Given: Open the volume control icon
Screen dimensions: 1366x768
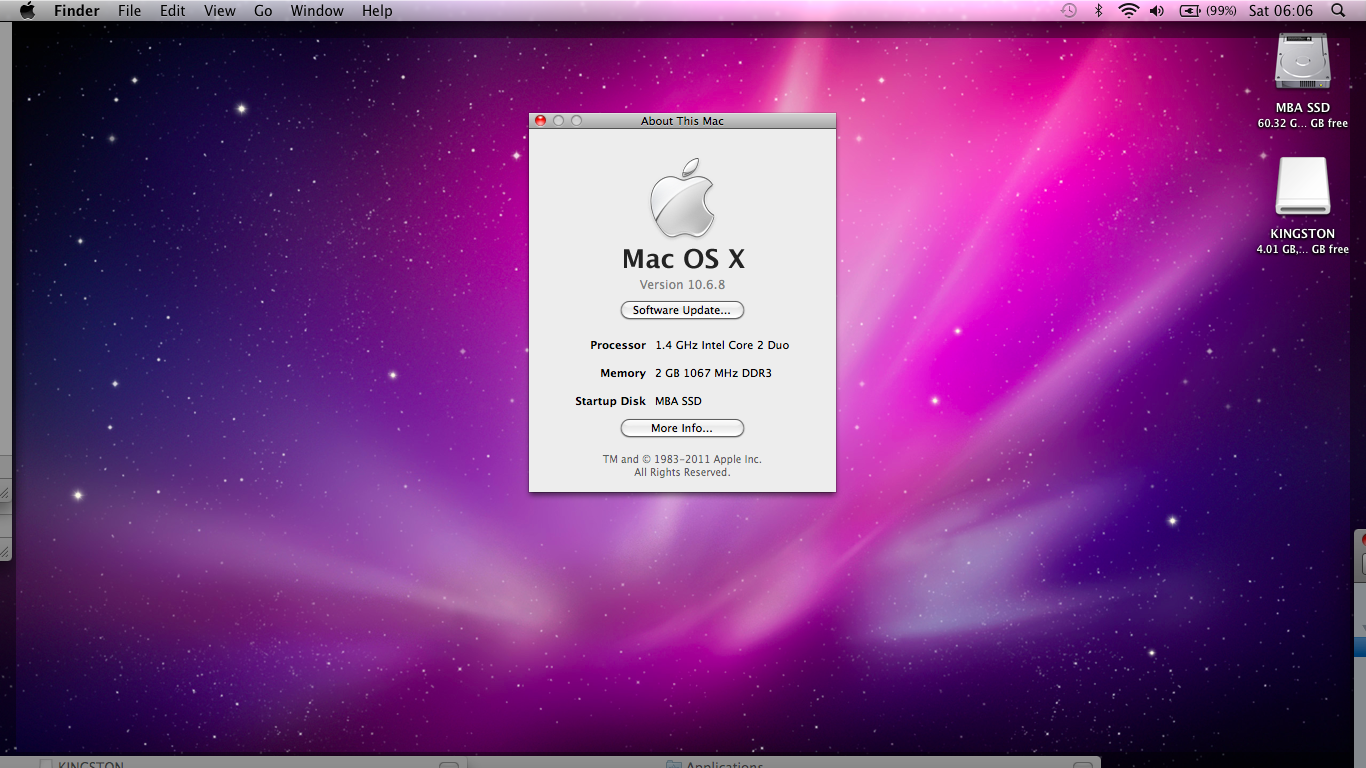Looking at the screenshot, I should (1157, 11).
